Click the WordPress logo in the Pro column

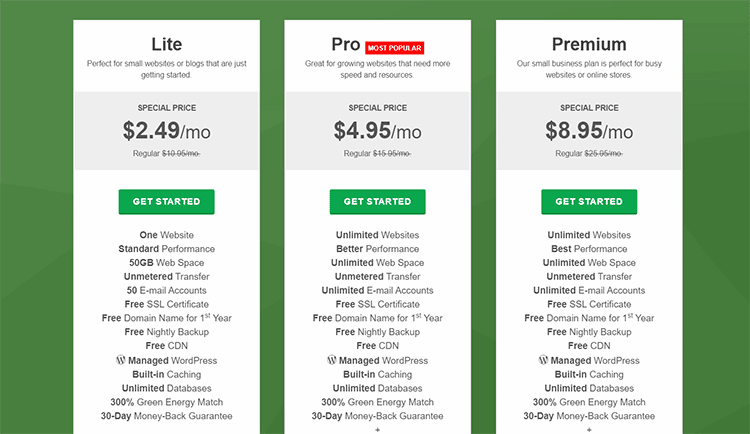[x=332, y=360]
